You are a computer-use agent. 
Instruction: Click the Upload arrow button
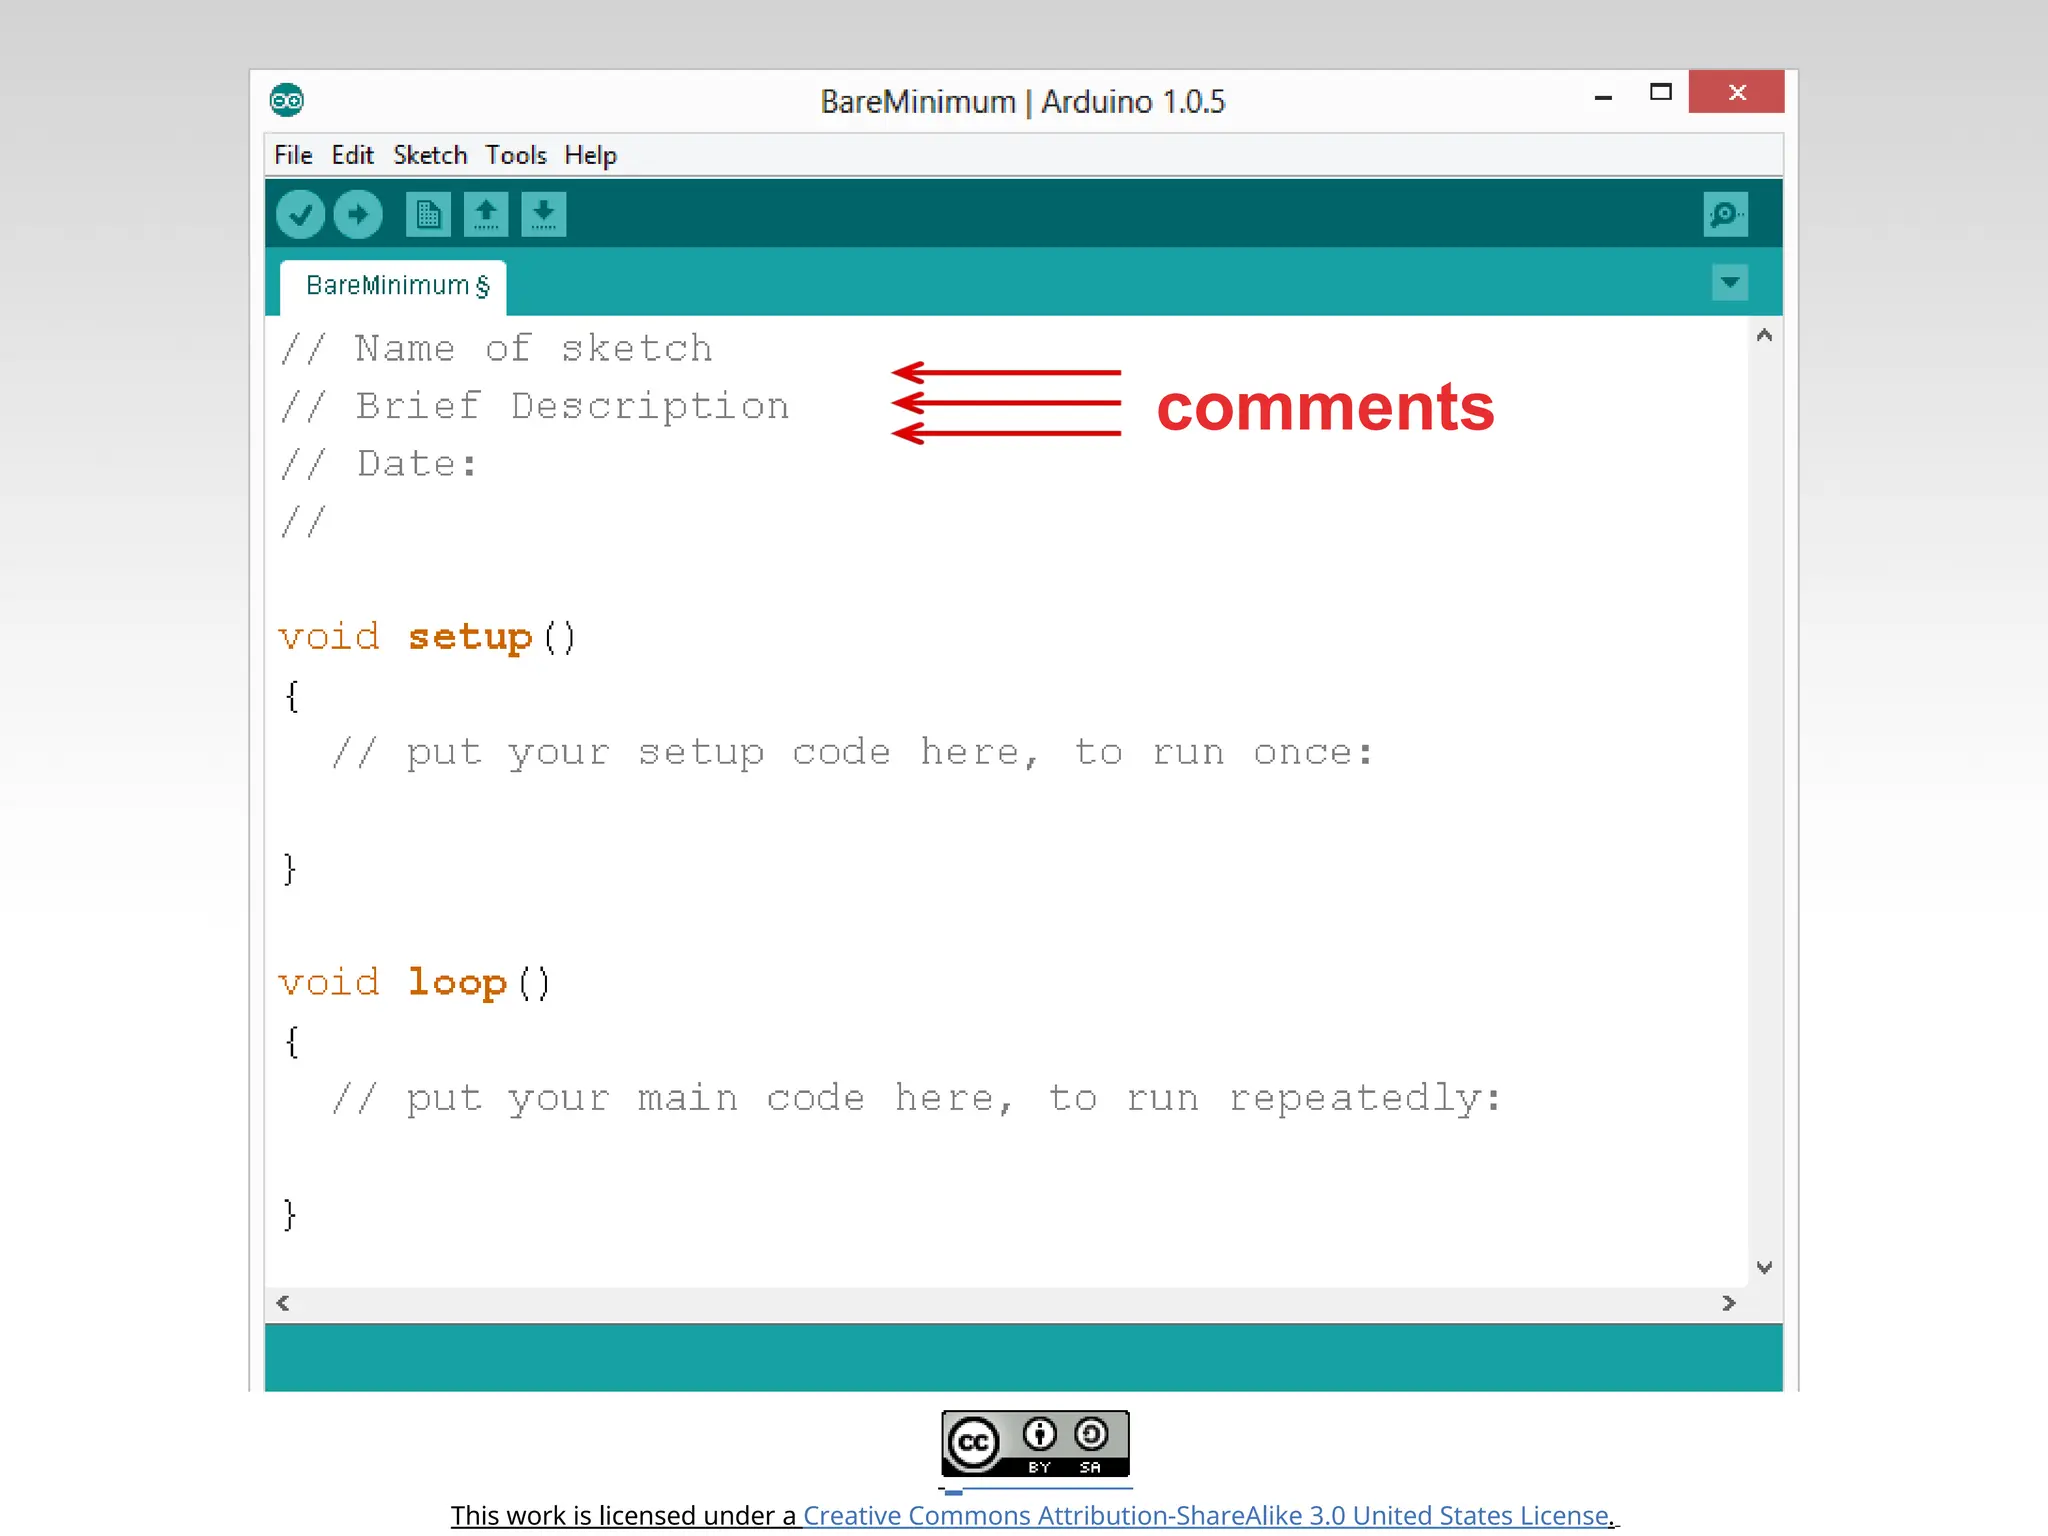[x=357, y=214]
